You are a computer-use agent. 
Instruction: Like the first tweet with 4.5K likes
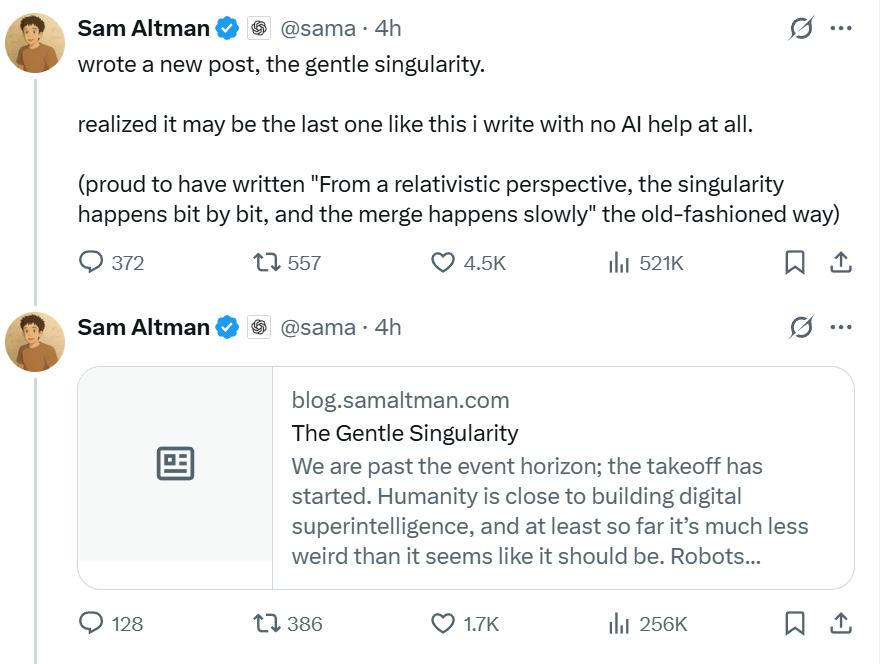tap(443, 262)
